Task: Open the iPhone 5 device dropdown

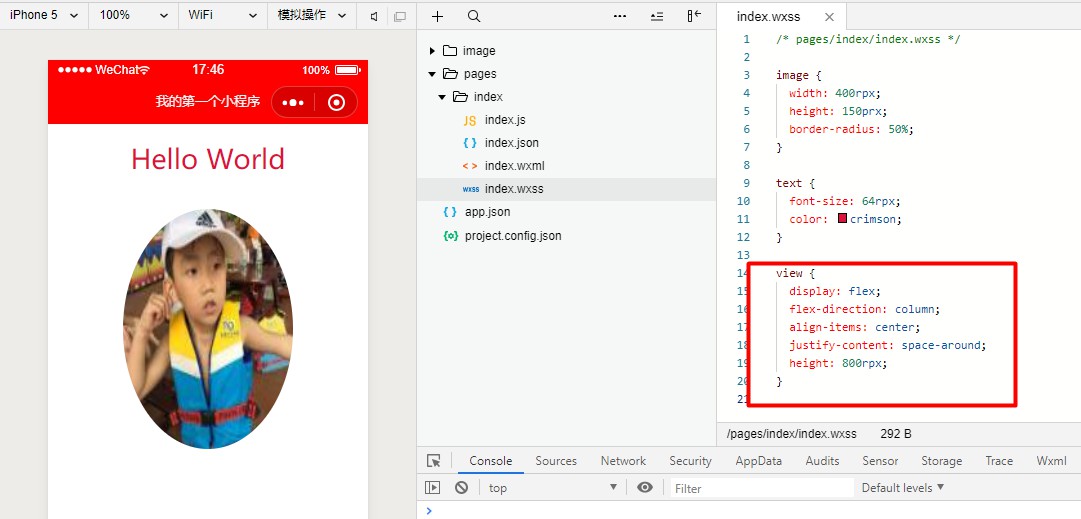Action: [x=44, y=15]
